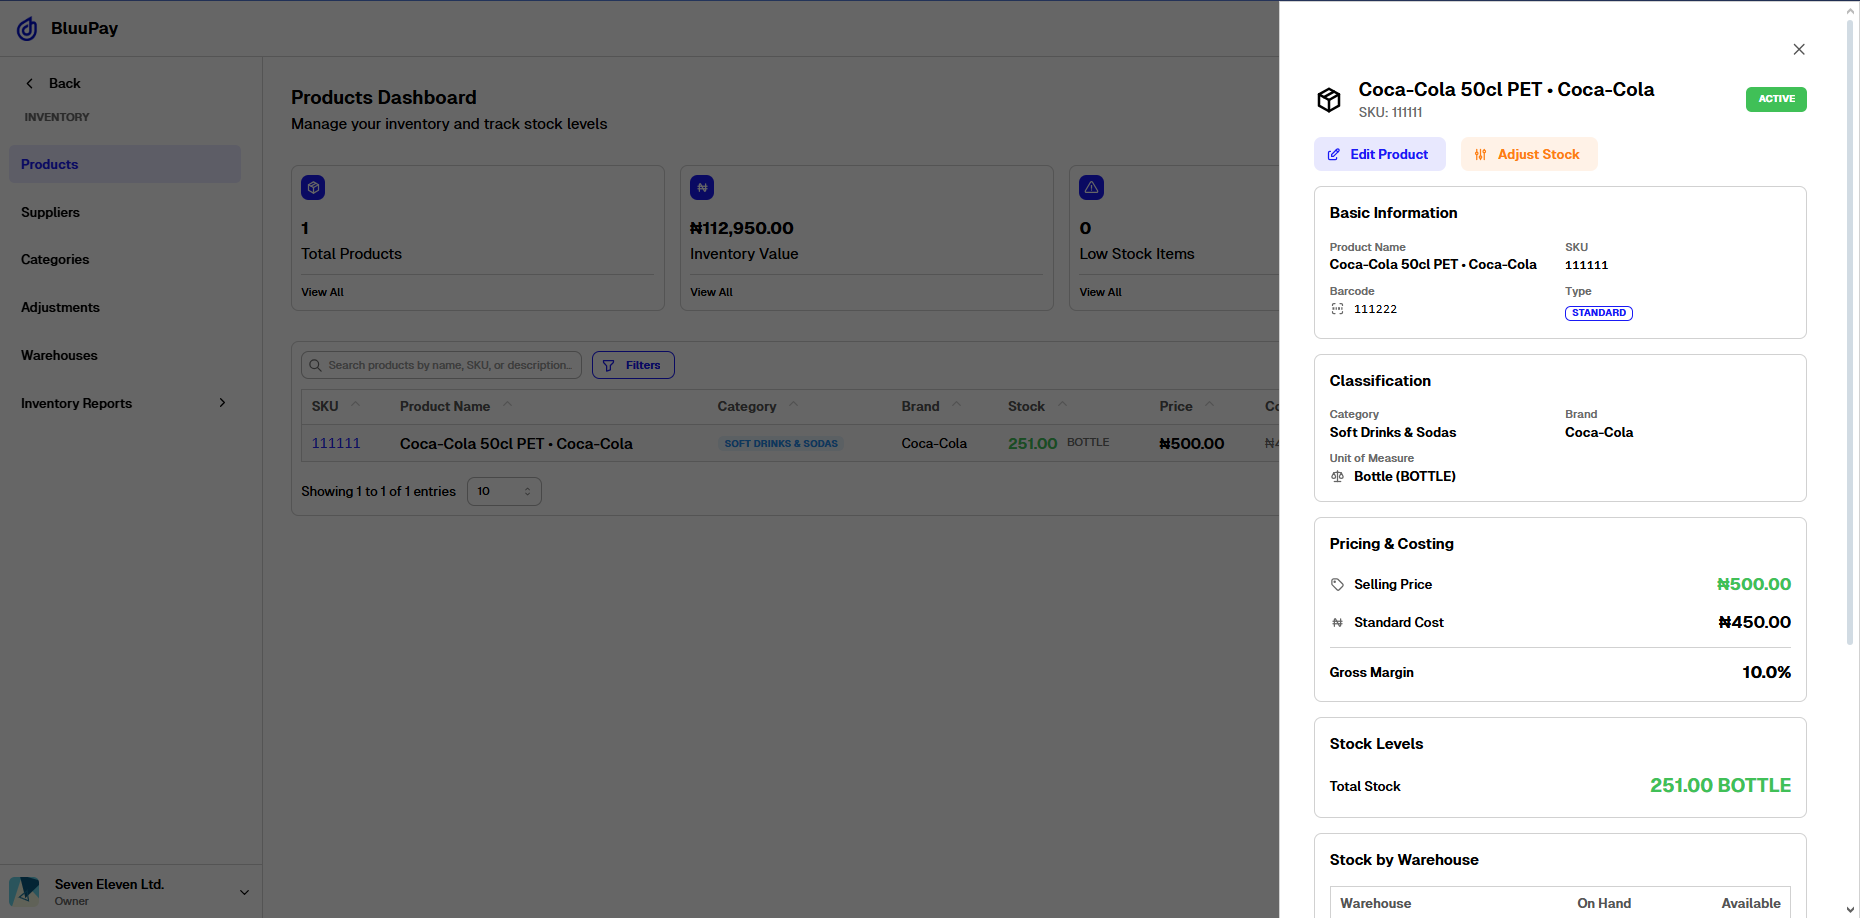Screen dimensions: 1860x918
Task: Click the barcode scan icon
Action: coord(1337,309)
